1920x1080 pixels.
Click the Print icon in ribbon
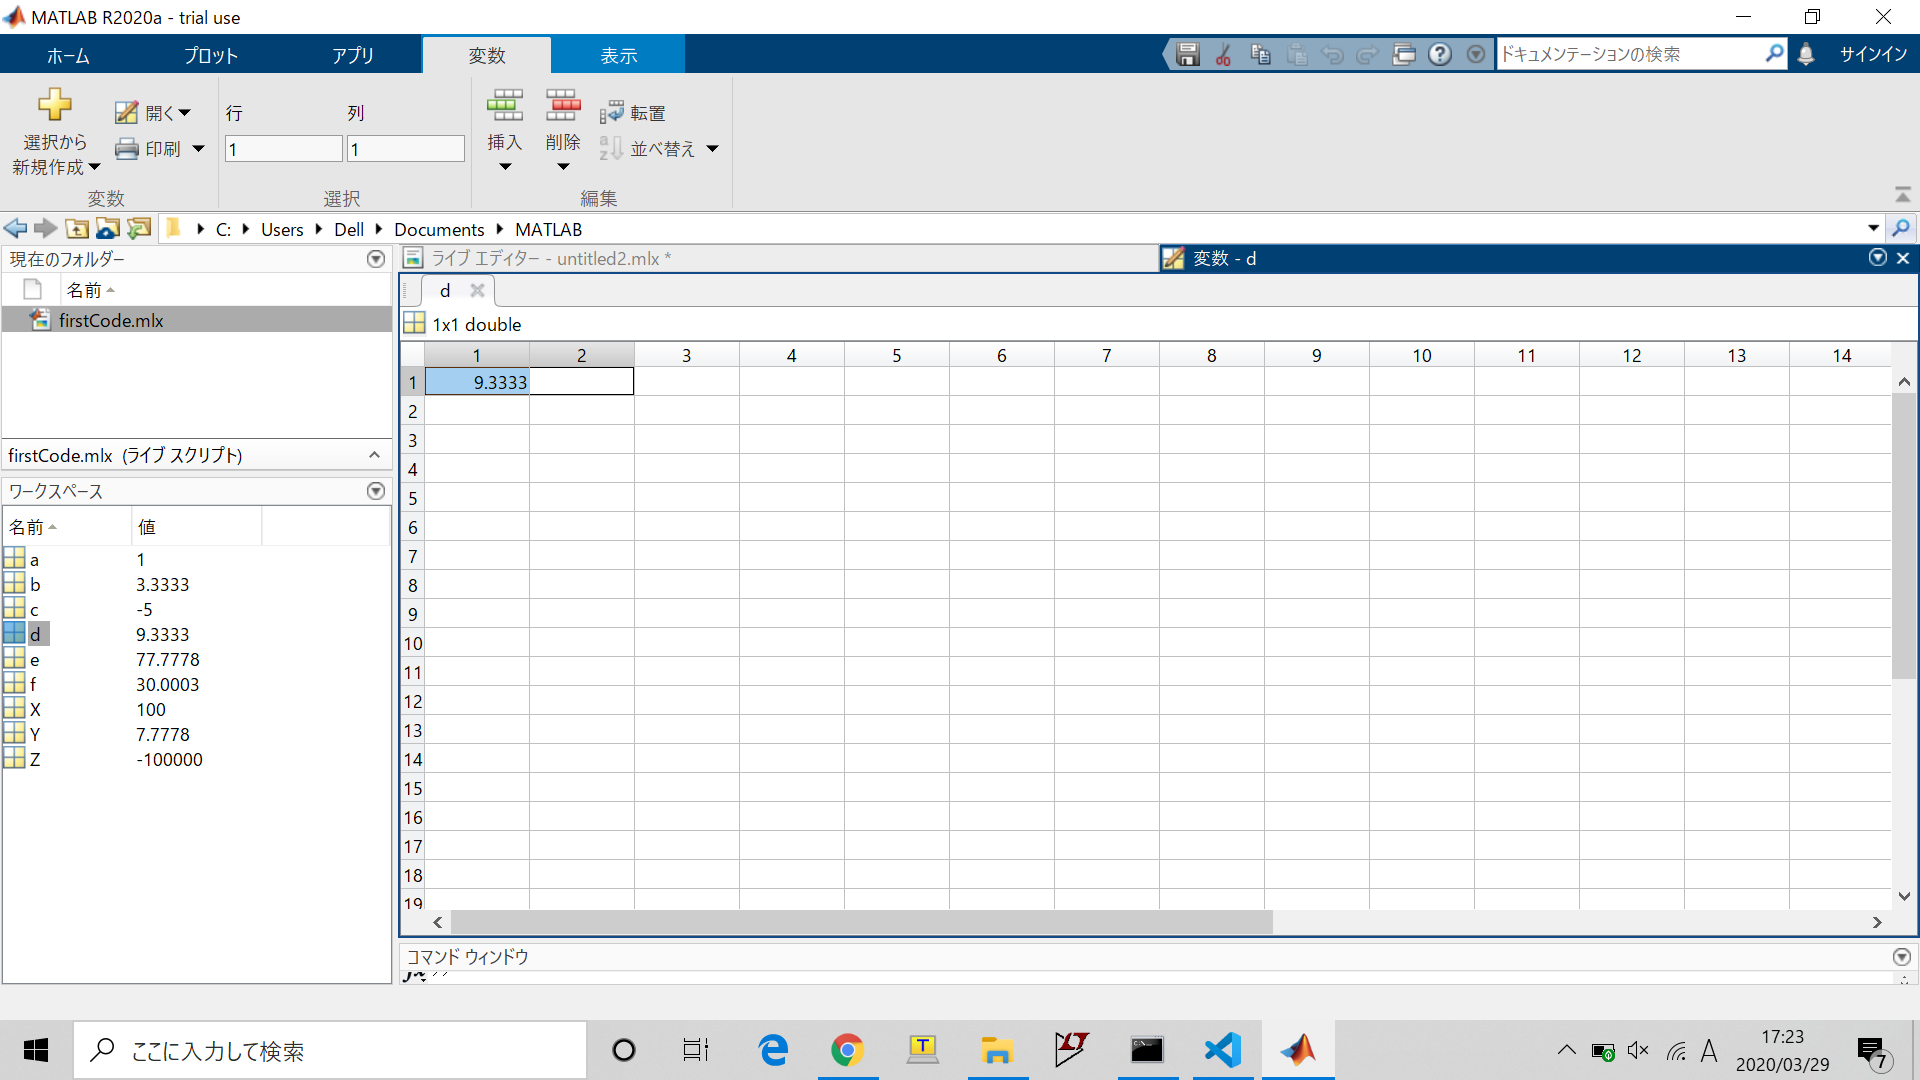coord(126,149)
